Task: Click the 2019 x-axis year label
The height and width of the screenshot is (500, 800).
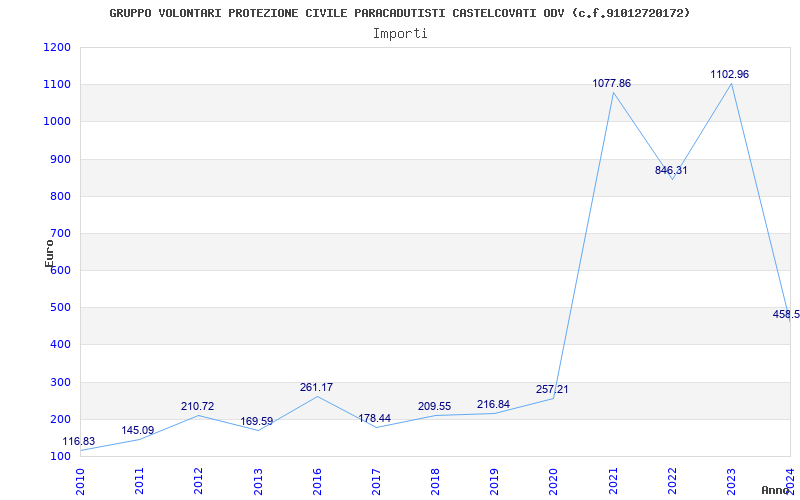Action: pos(494,481)
